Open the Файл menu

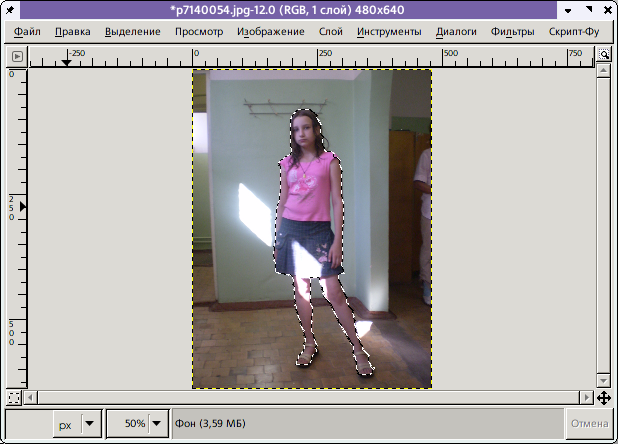pyautogui.click(x=27, y=32)
